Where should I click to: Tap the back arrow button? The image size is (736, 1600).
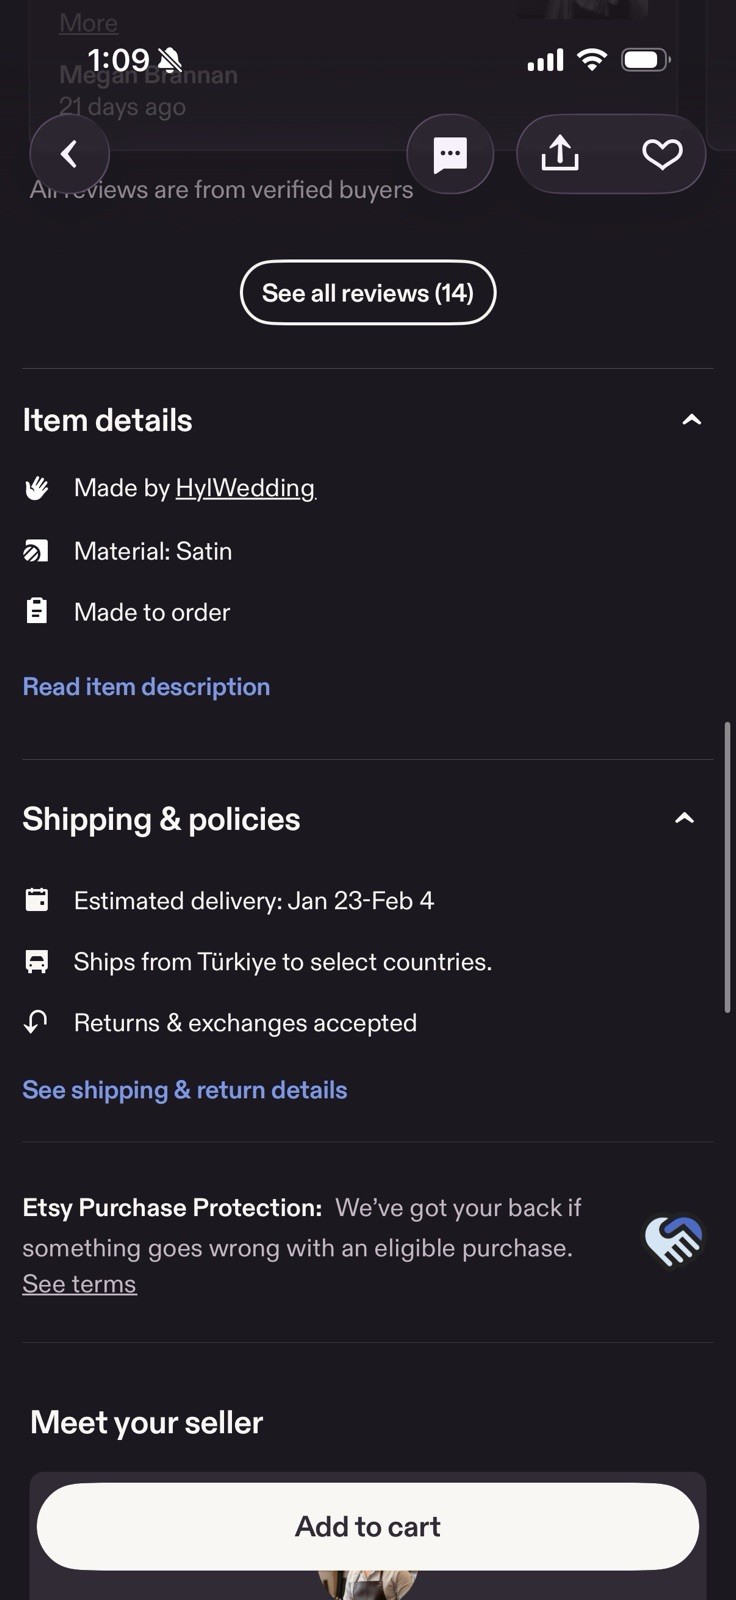[69, 154]
